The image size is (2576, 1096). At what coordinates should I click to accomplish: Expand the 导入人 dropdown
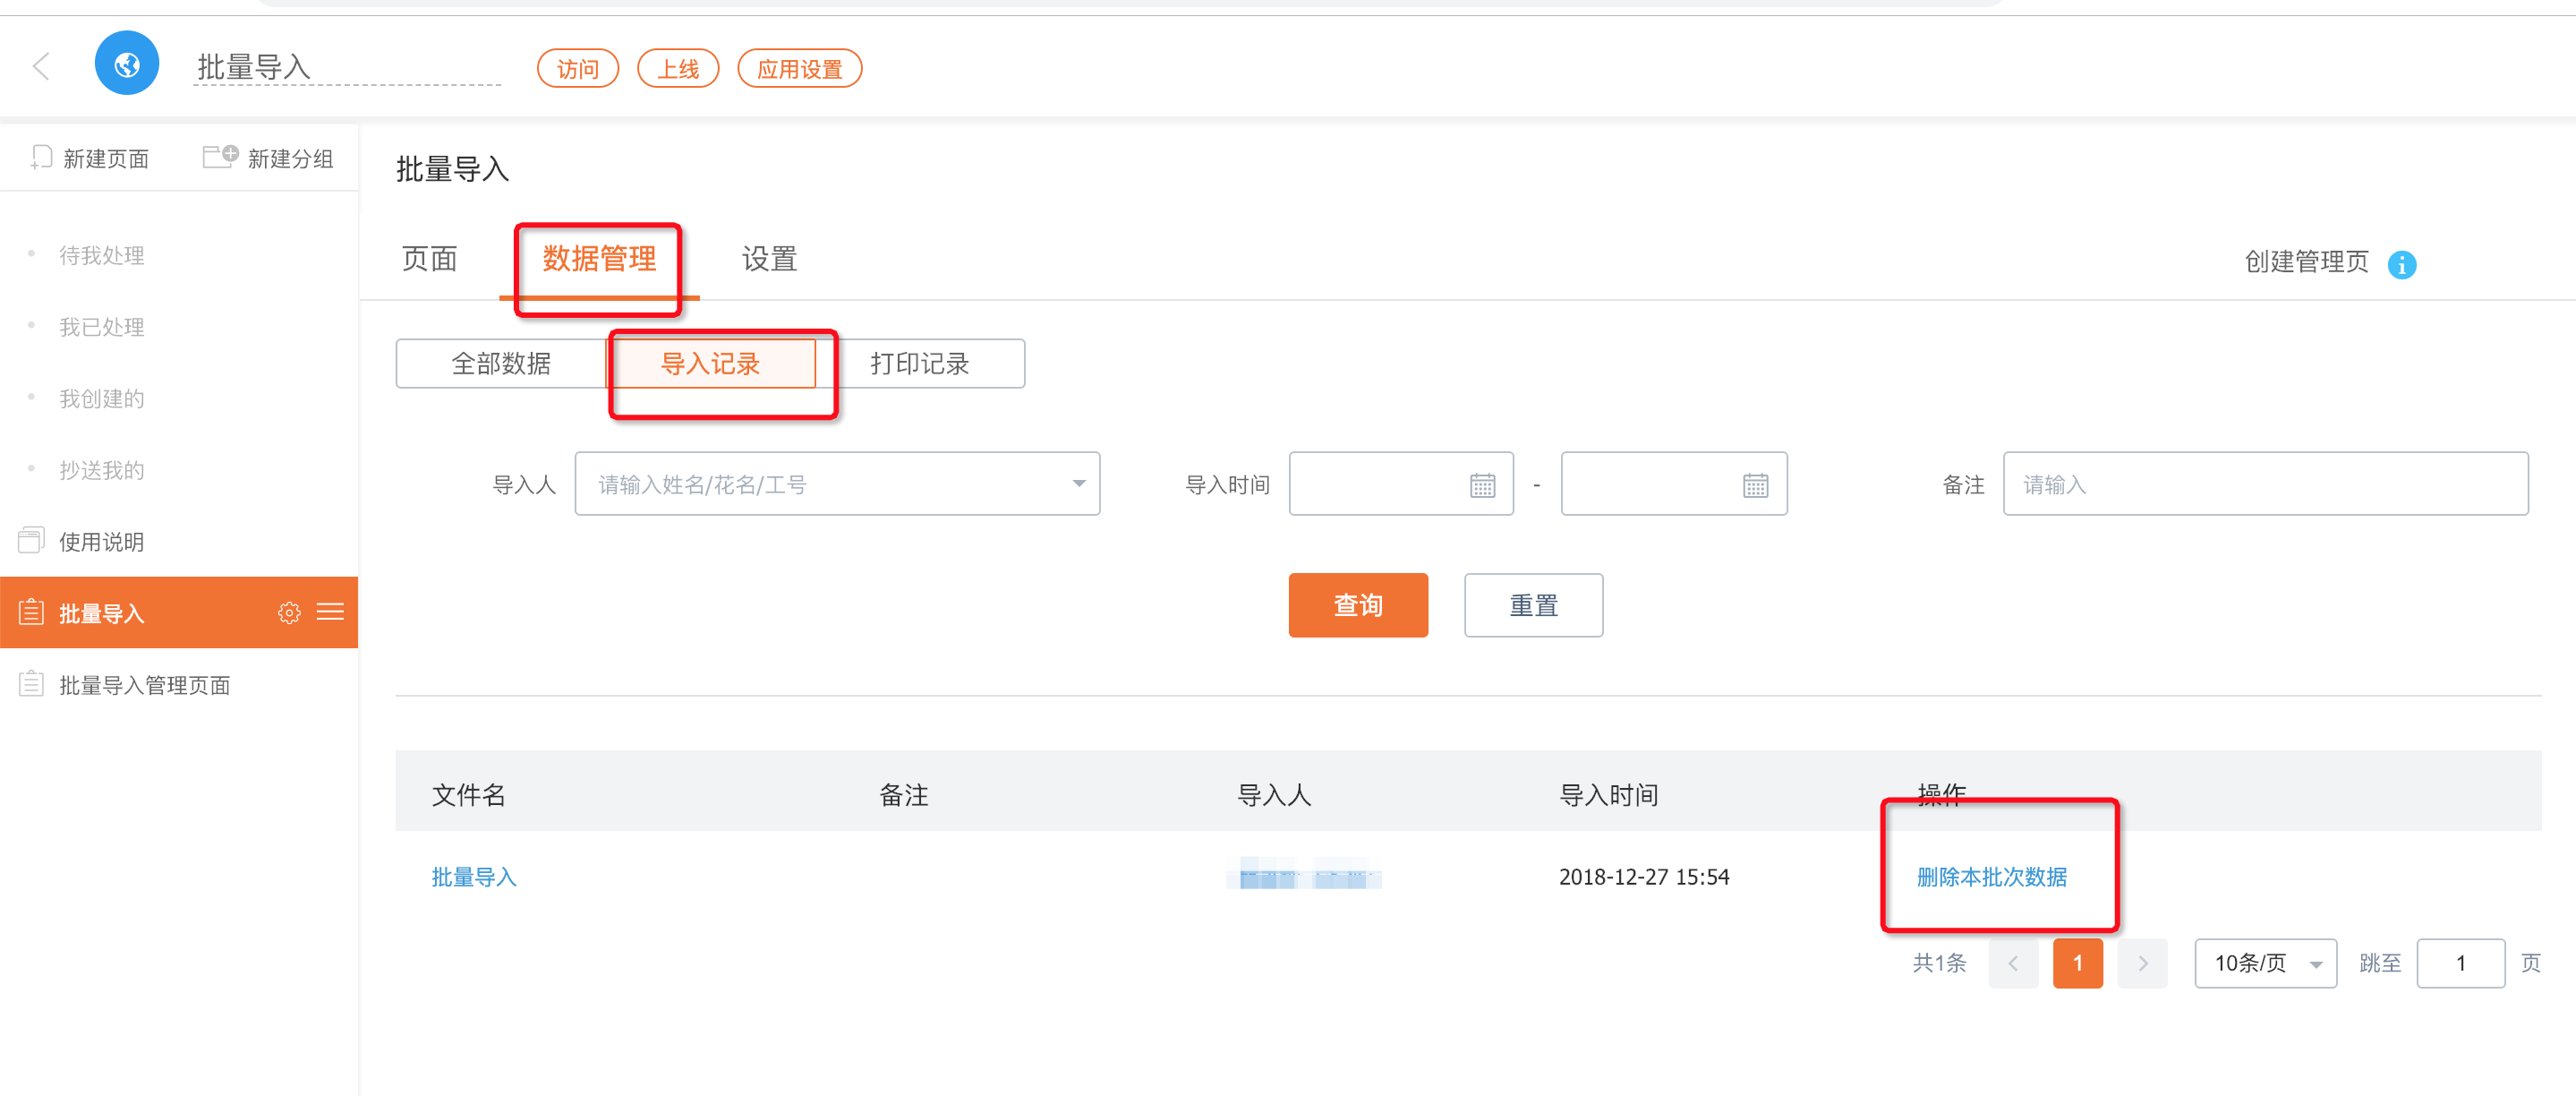pyautogui.click(x=1078, y=484)
